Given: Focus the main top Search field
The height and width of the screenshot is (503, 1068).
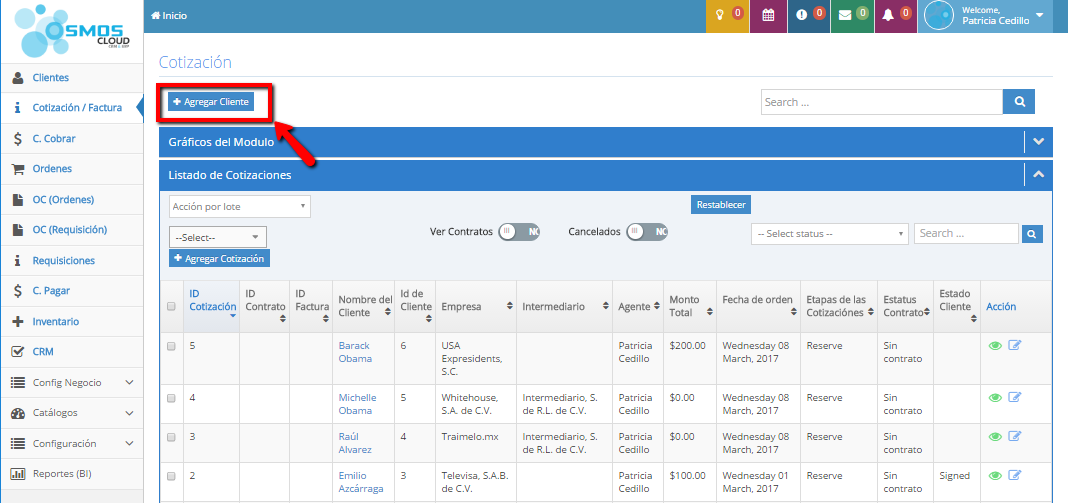Looking at the screenshot, I should (882, 102).
